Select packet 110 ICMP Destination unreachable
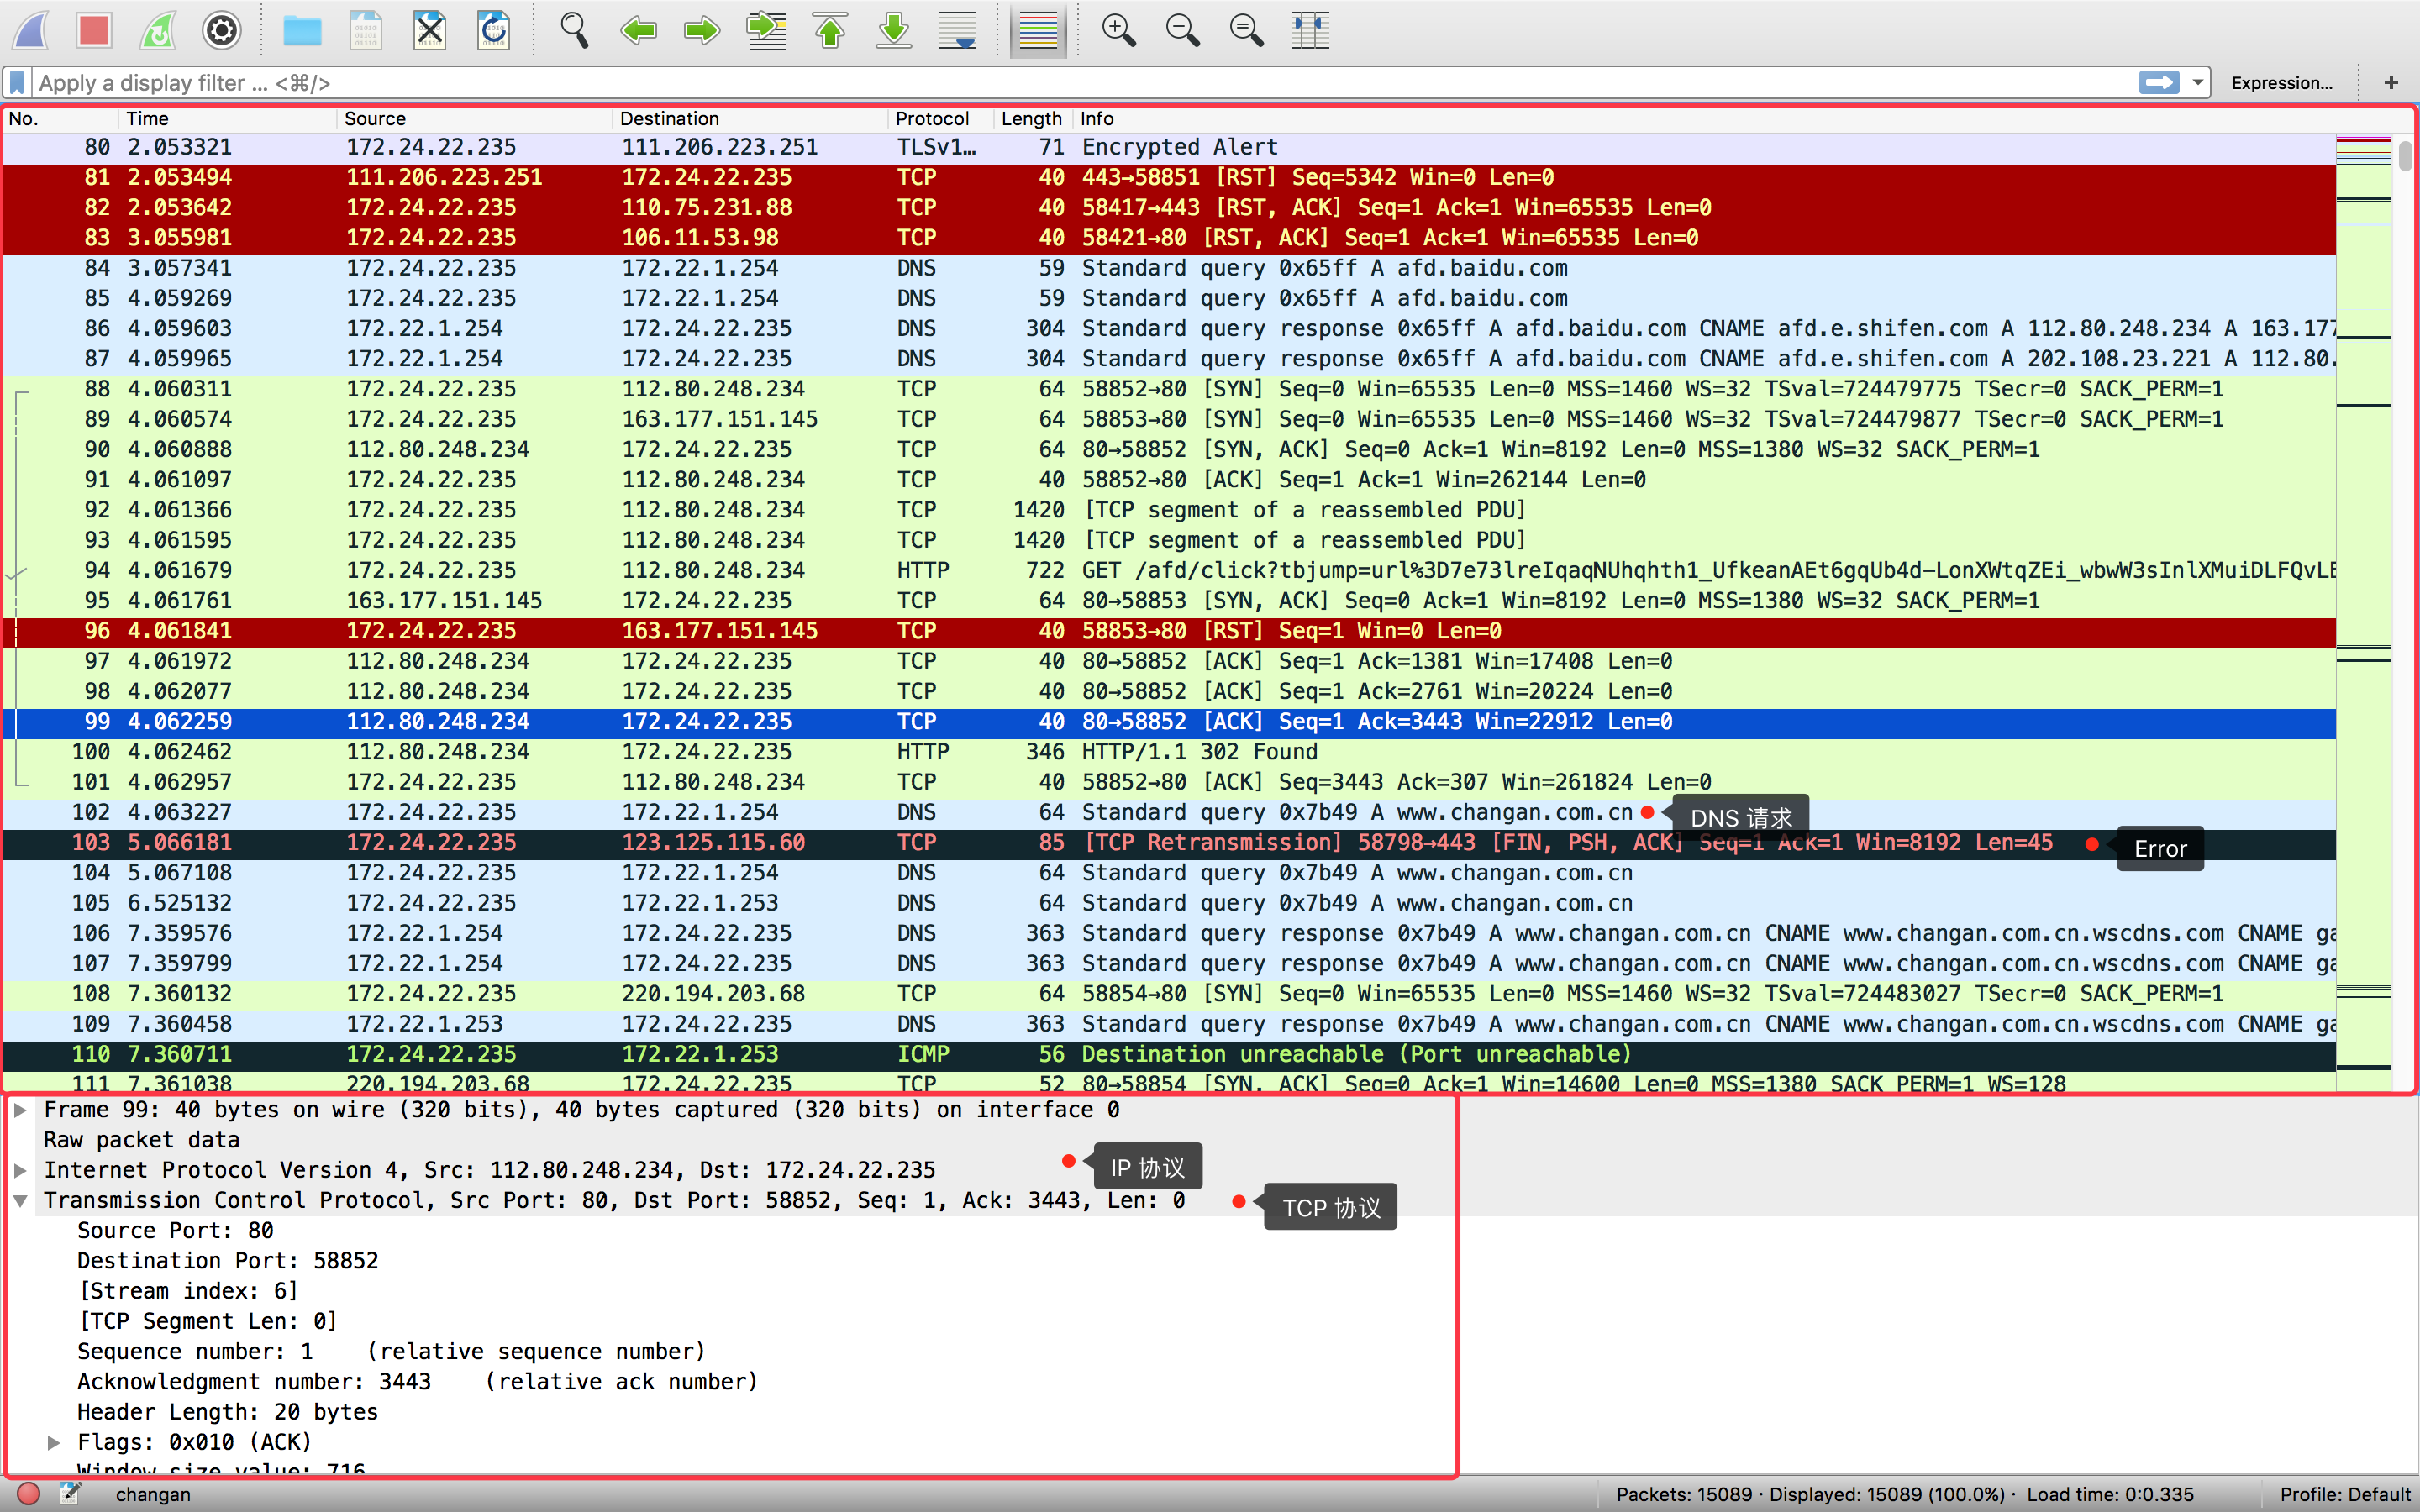Screen dimensions: 2420x1512 pyautogui.click(x=1169, y=1054)
